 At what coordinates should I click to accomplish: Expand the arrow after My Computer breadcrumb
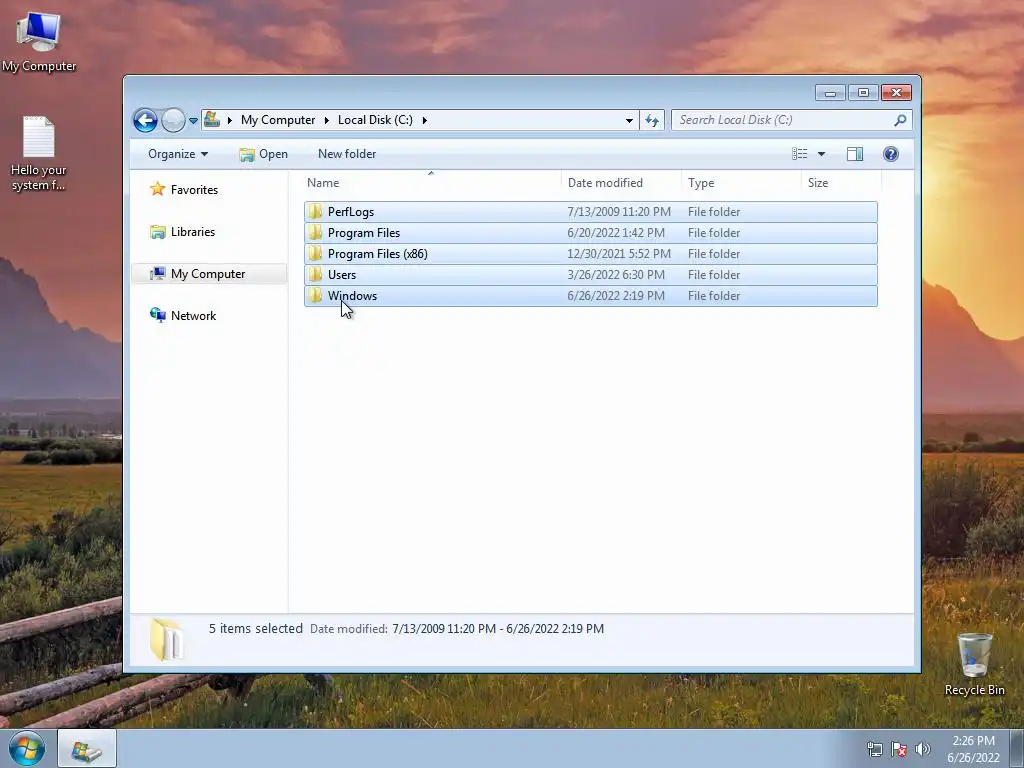[327, 120]
